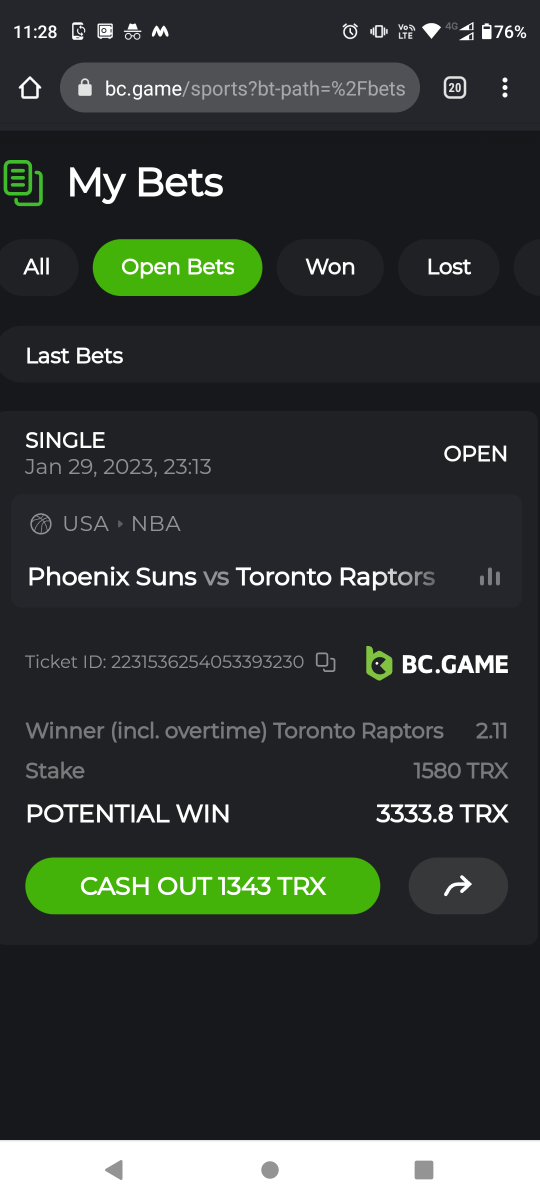This screenshot has height=1200, width=540.
Task: Tap the BC.GAME logo
Action: click(437, 664)
